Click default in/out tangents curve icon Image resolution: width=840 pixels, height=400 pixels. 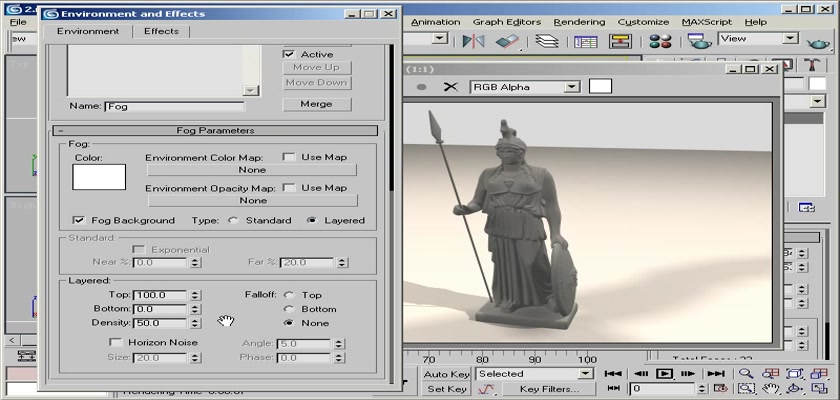point(485,389)
